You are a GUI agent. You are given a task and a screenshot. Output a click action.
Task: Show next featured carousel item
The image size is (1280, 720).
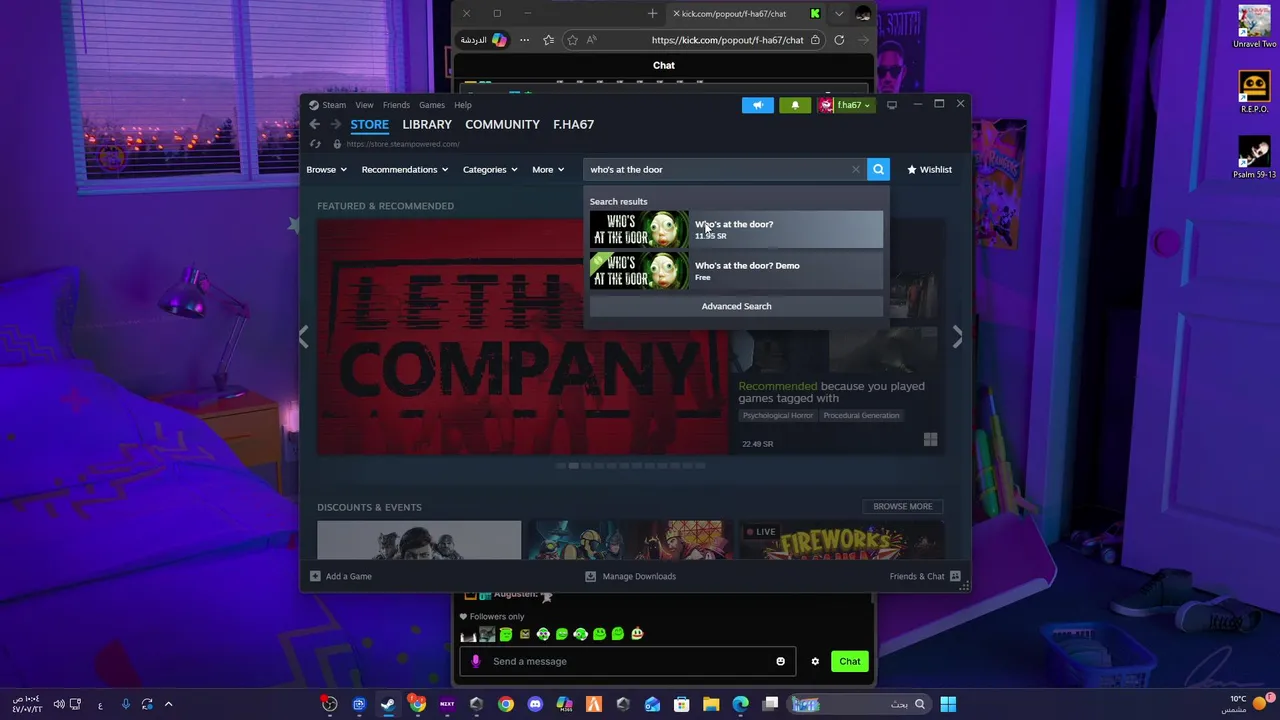(957, 338)
